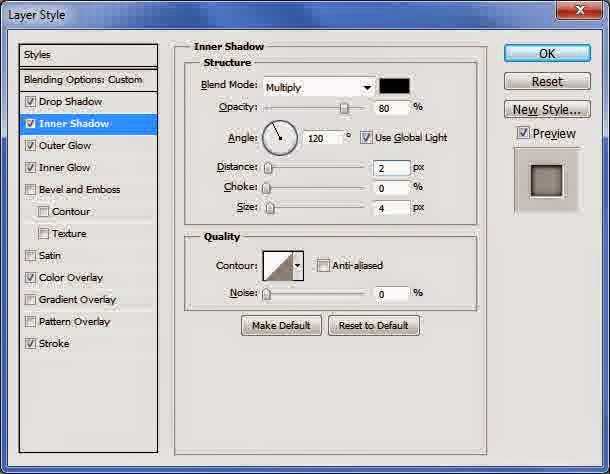Select the Bevel and Emboss row
Image resolution: width=610 pixels, height=474 pixels.
tap(88, 190)
